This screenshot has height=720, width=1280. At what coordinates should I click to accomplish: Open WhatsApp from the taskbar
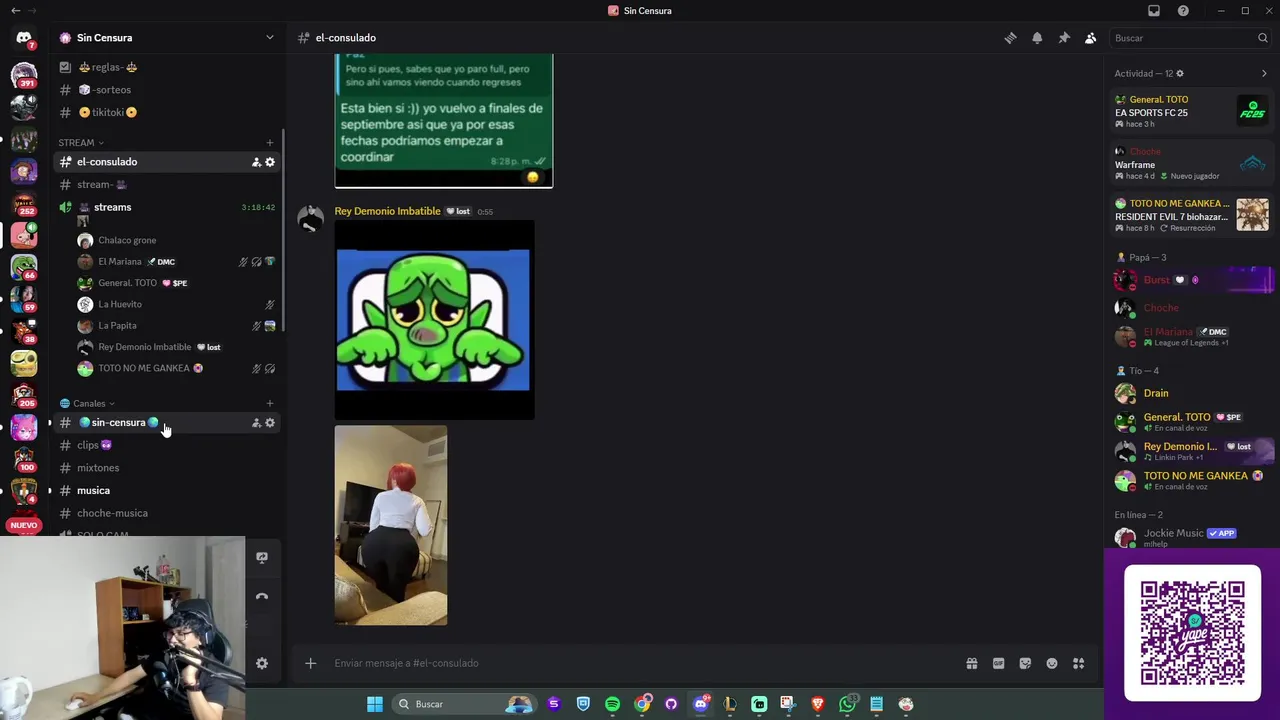[x=847, y=704]
